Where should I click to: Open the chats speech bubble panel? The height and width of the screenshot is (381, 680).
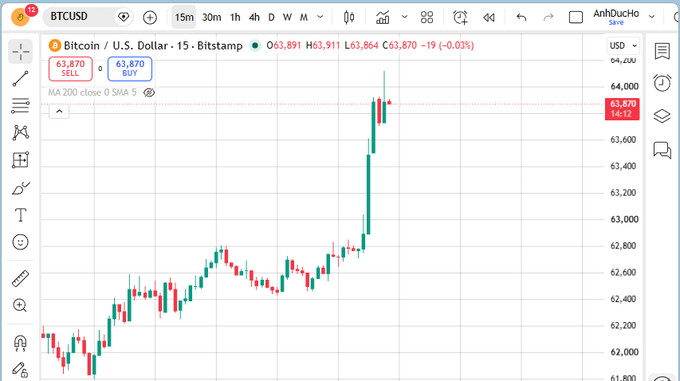pos(662,150)
